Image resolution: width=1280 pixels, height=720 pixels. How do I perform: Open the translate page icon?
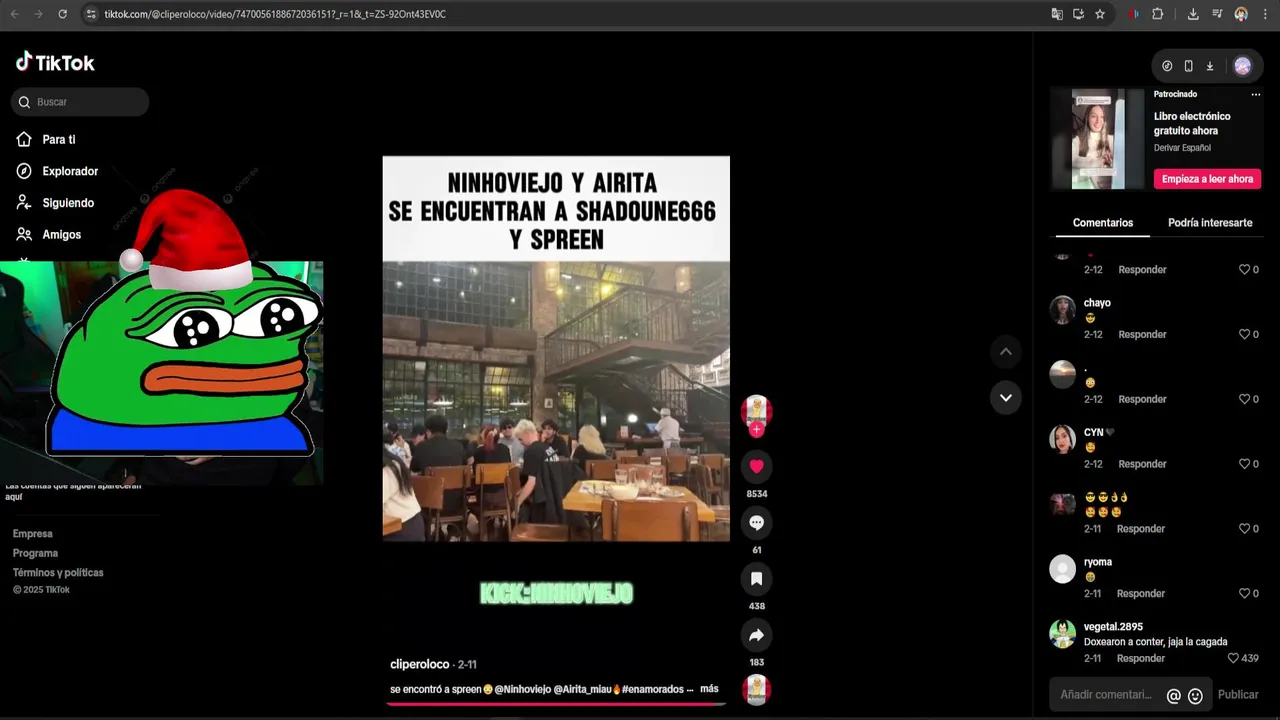coord(1057,14)
